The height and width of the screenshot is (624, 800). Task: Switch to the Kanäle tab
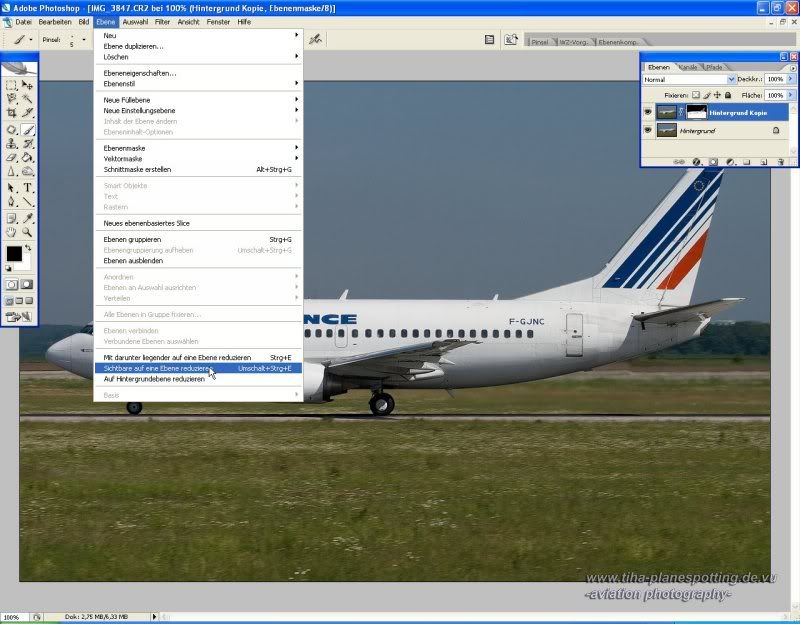pos(688,67)
